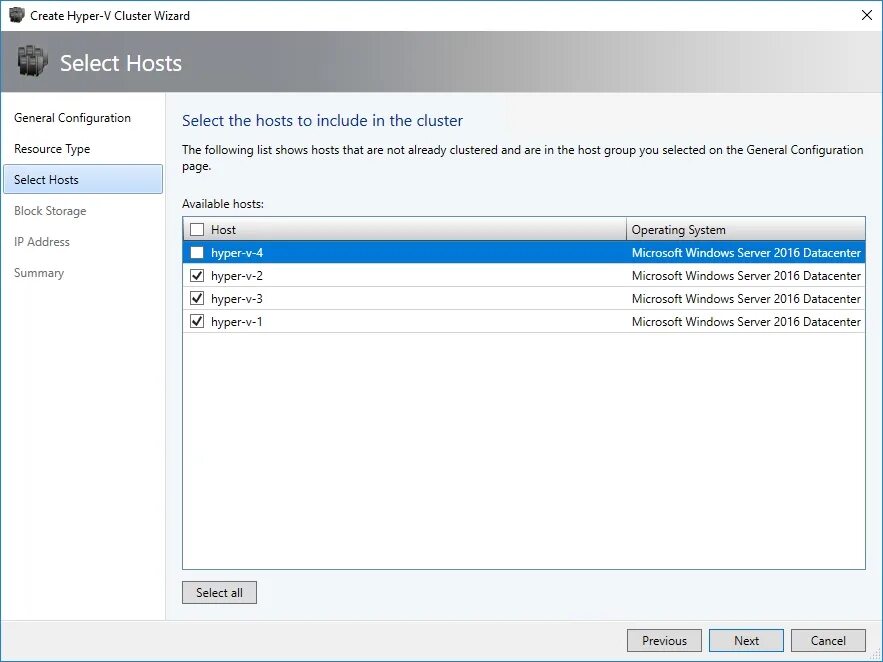Click the operating system cell for hyper-v-4
Image resolution: width=883 pixels, height=662 pixels.
(x=746, y=253)
